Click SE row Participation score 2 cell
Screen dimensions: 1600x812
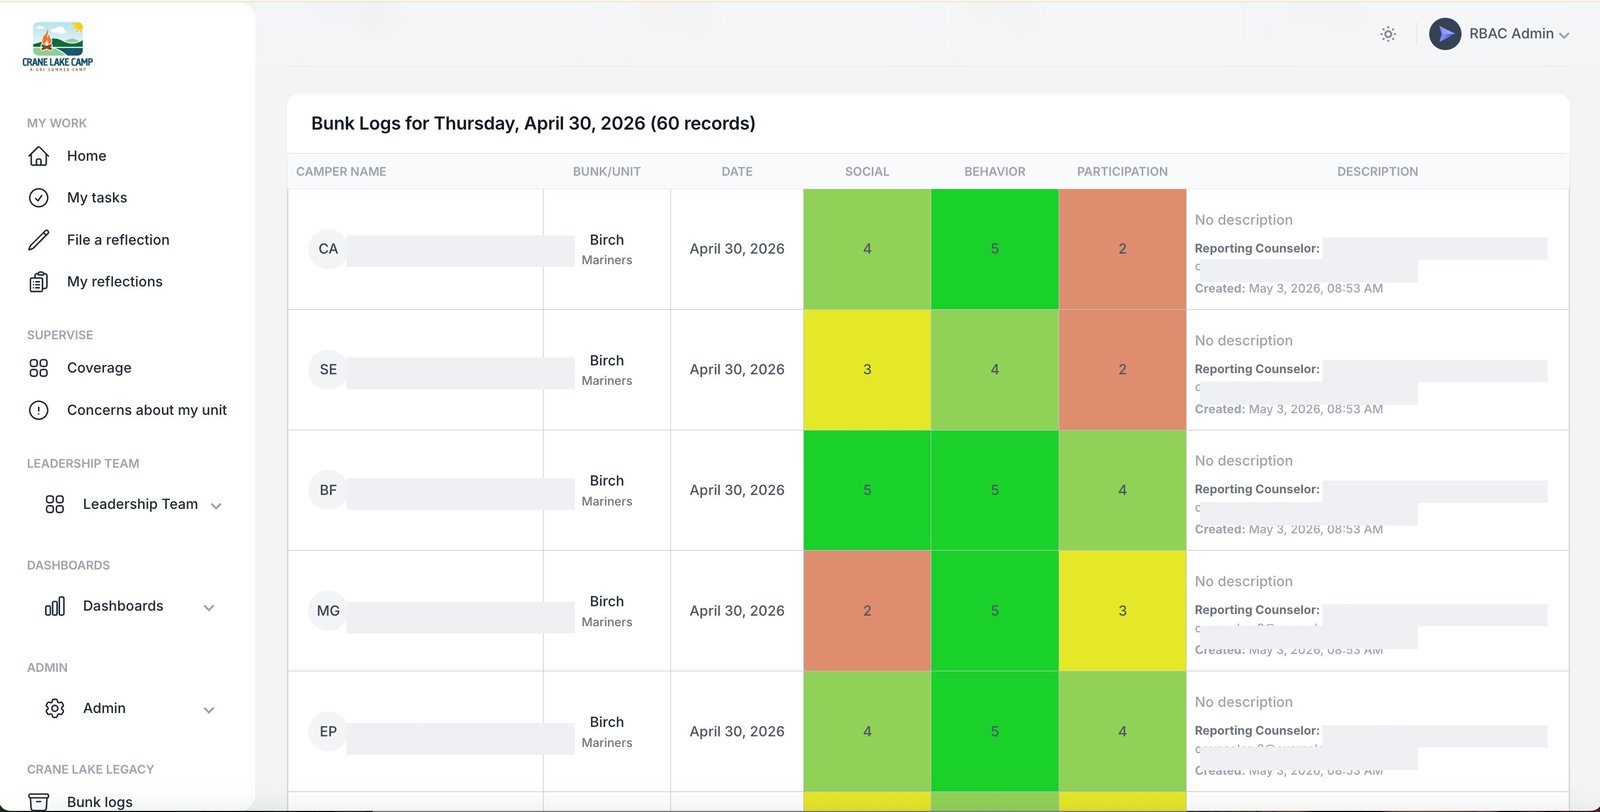tap(1122, 370)
